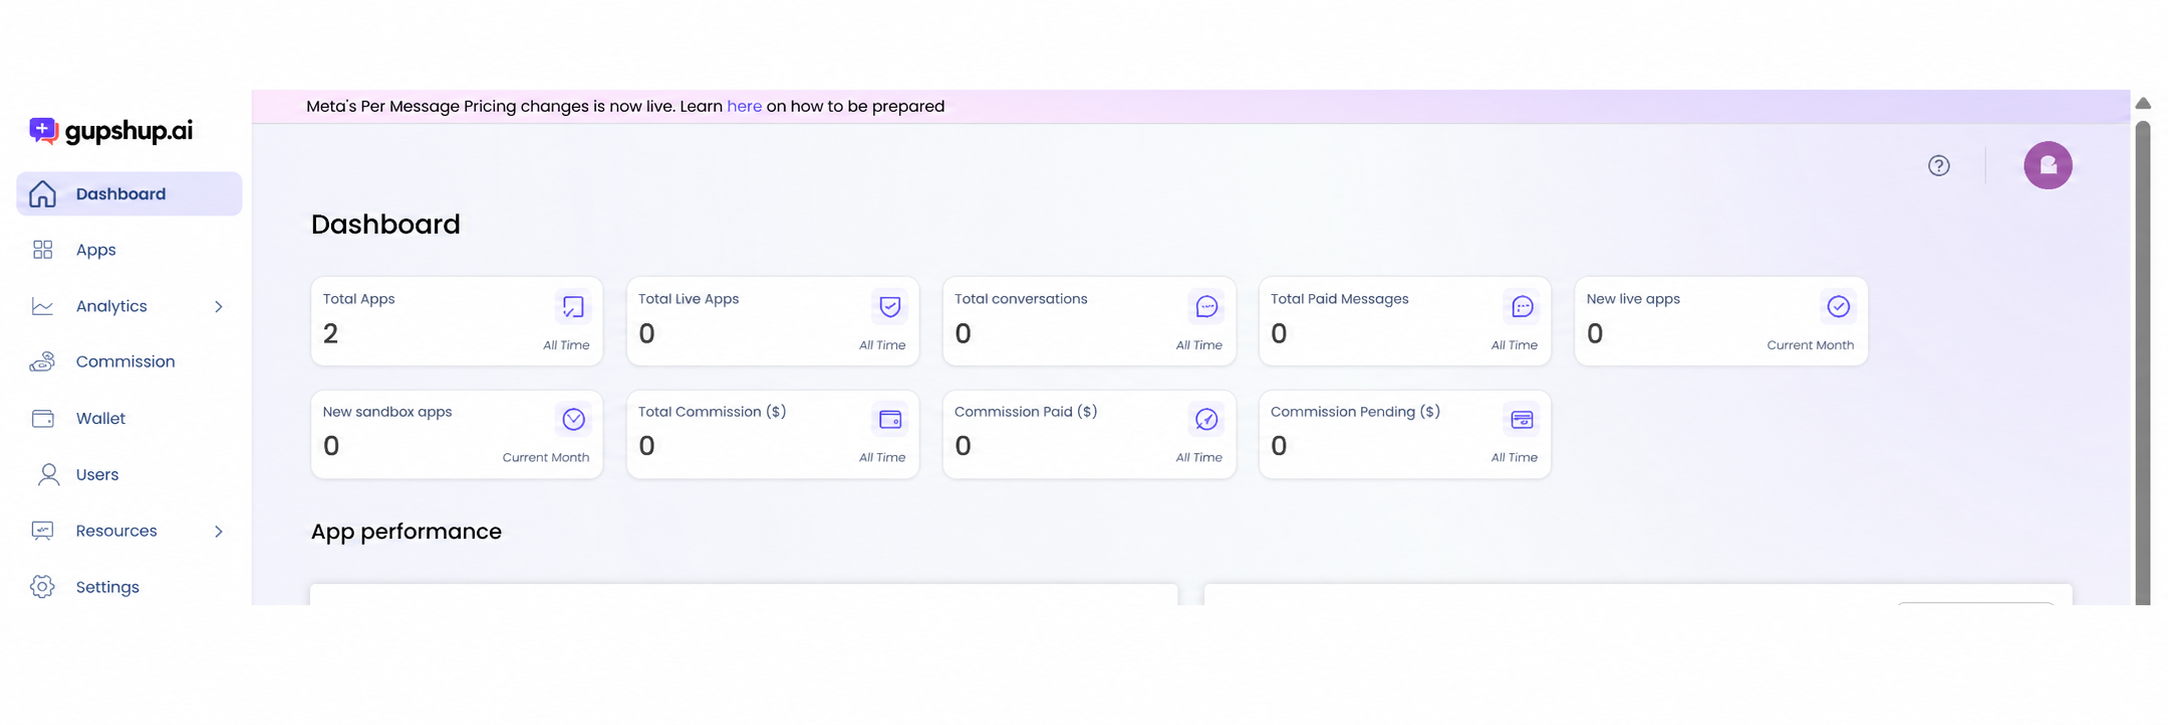Viewport: 2168px width, 725px height.
Task: Open help via the question mark icon
Action: 1939,166
